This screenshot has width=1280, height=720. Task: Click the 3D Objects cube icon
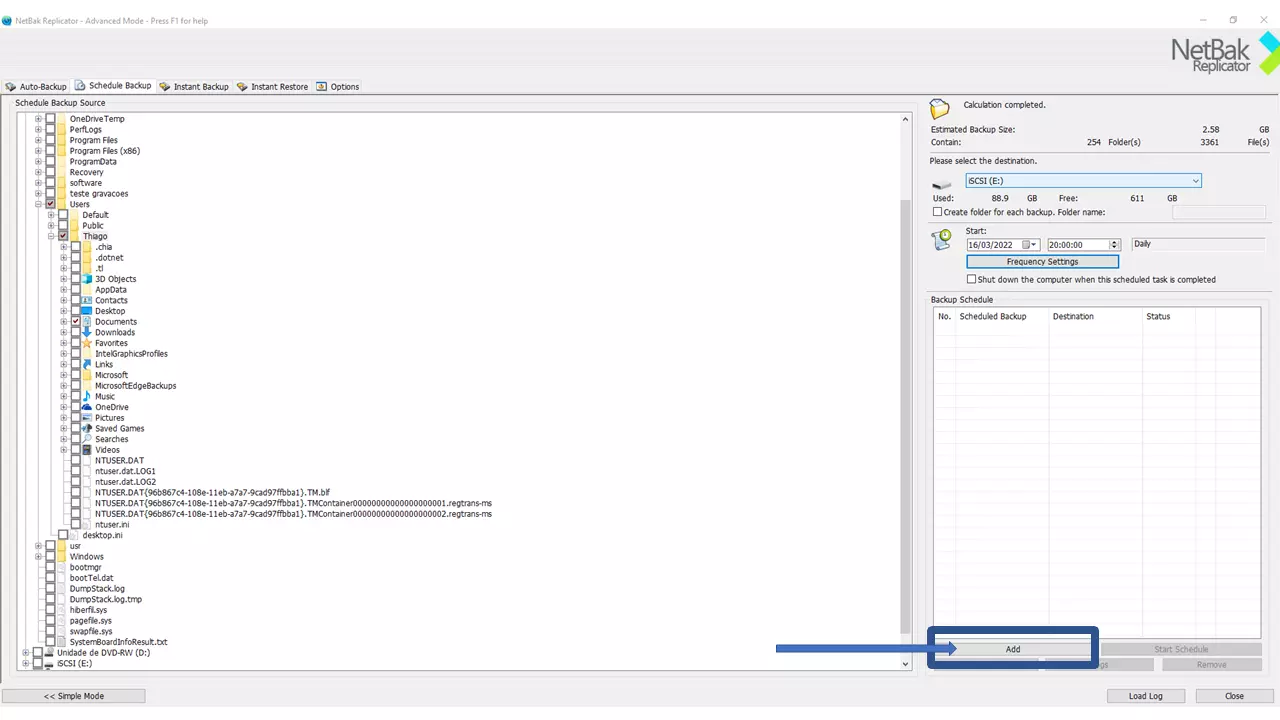(87, 279)
